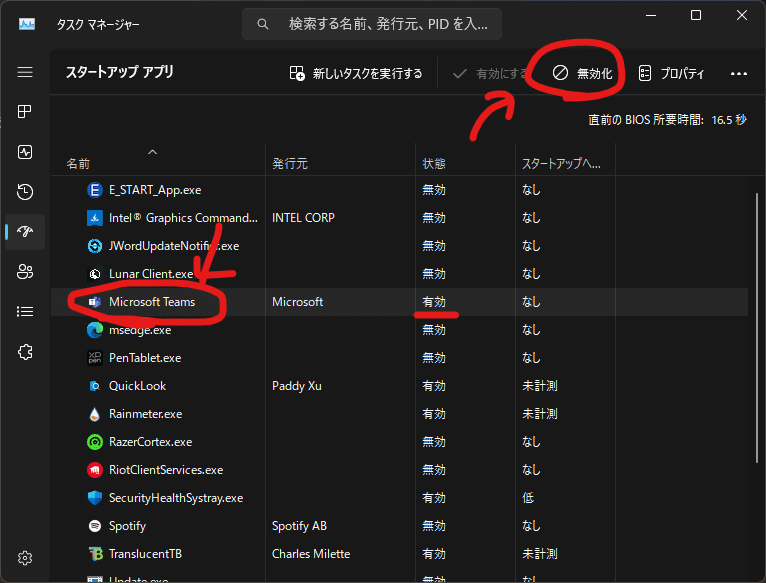Viewport: 766px width, 583px height.
Task: Click 未計測 impact in the QuickLook row
Action: coord(540,386)
